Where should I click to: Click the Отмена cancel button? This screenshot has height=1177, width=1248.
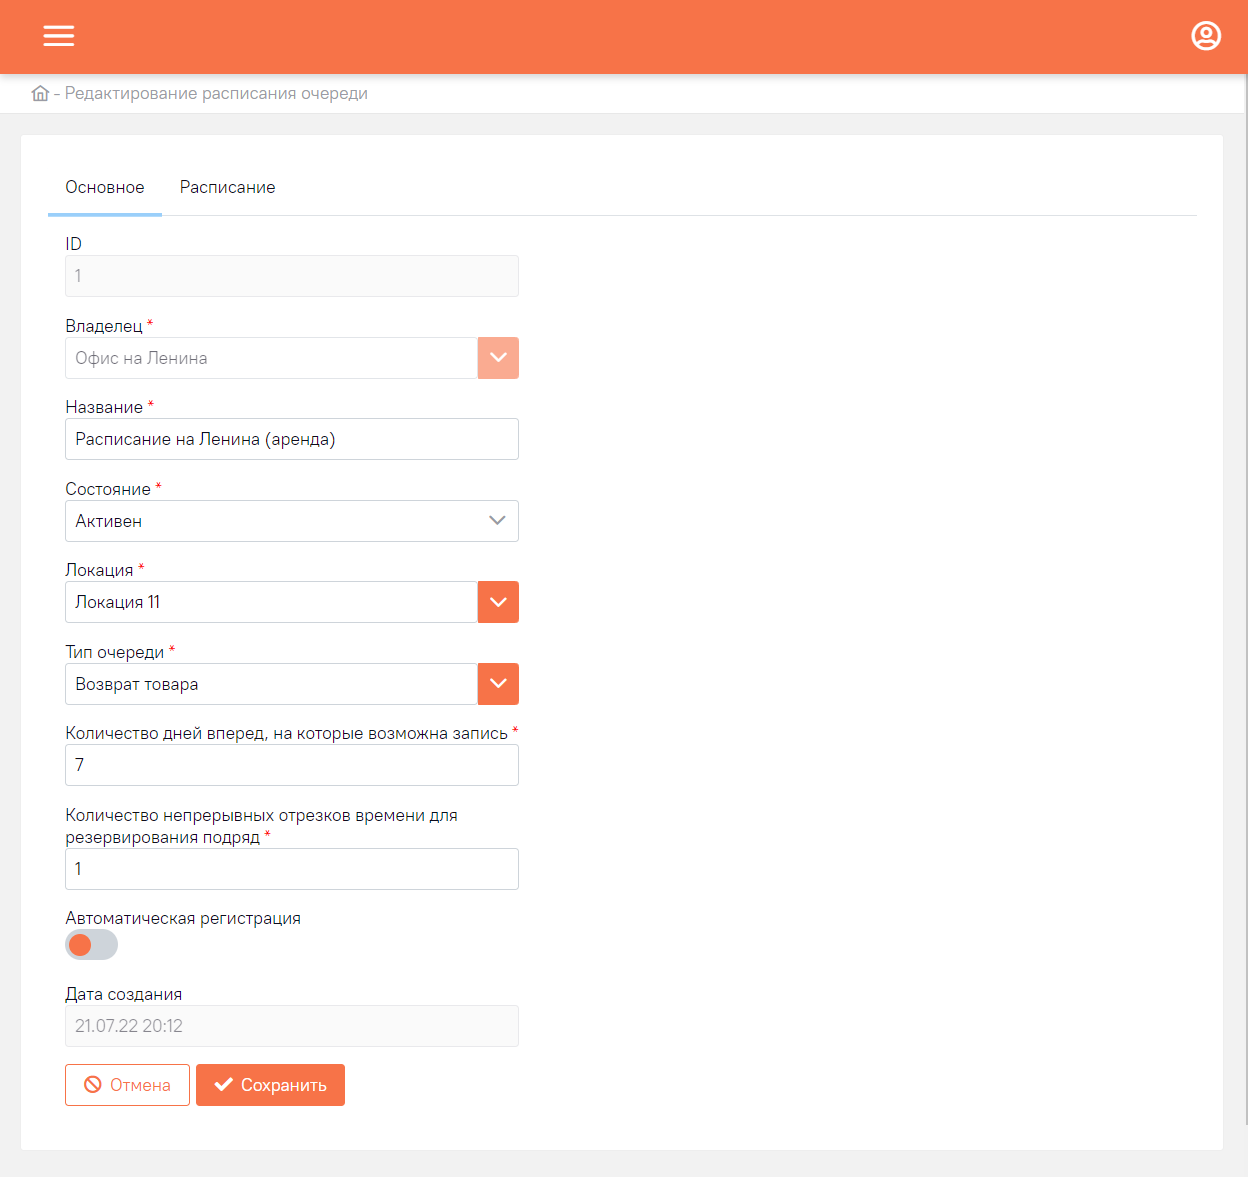coord(127,1085)
